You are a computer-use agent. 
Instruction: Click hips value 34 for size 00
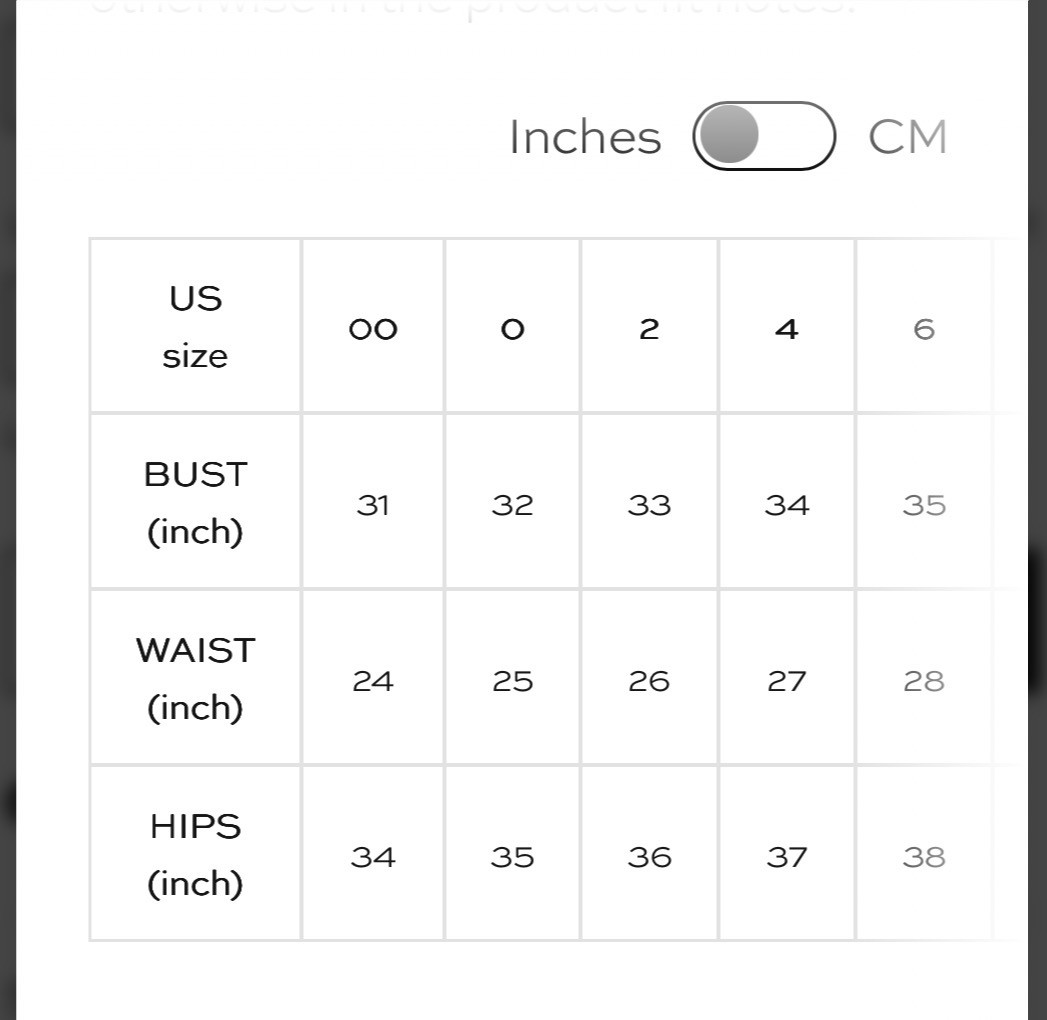point(373,857)
